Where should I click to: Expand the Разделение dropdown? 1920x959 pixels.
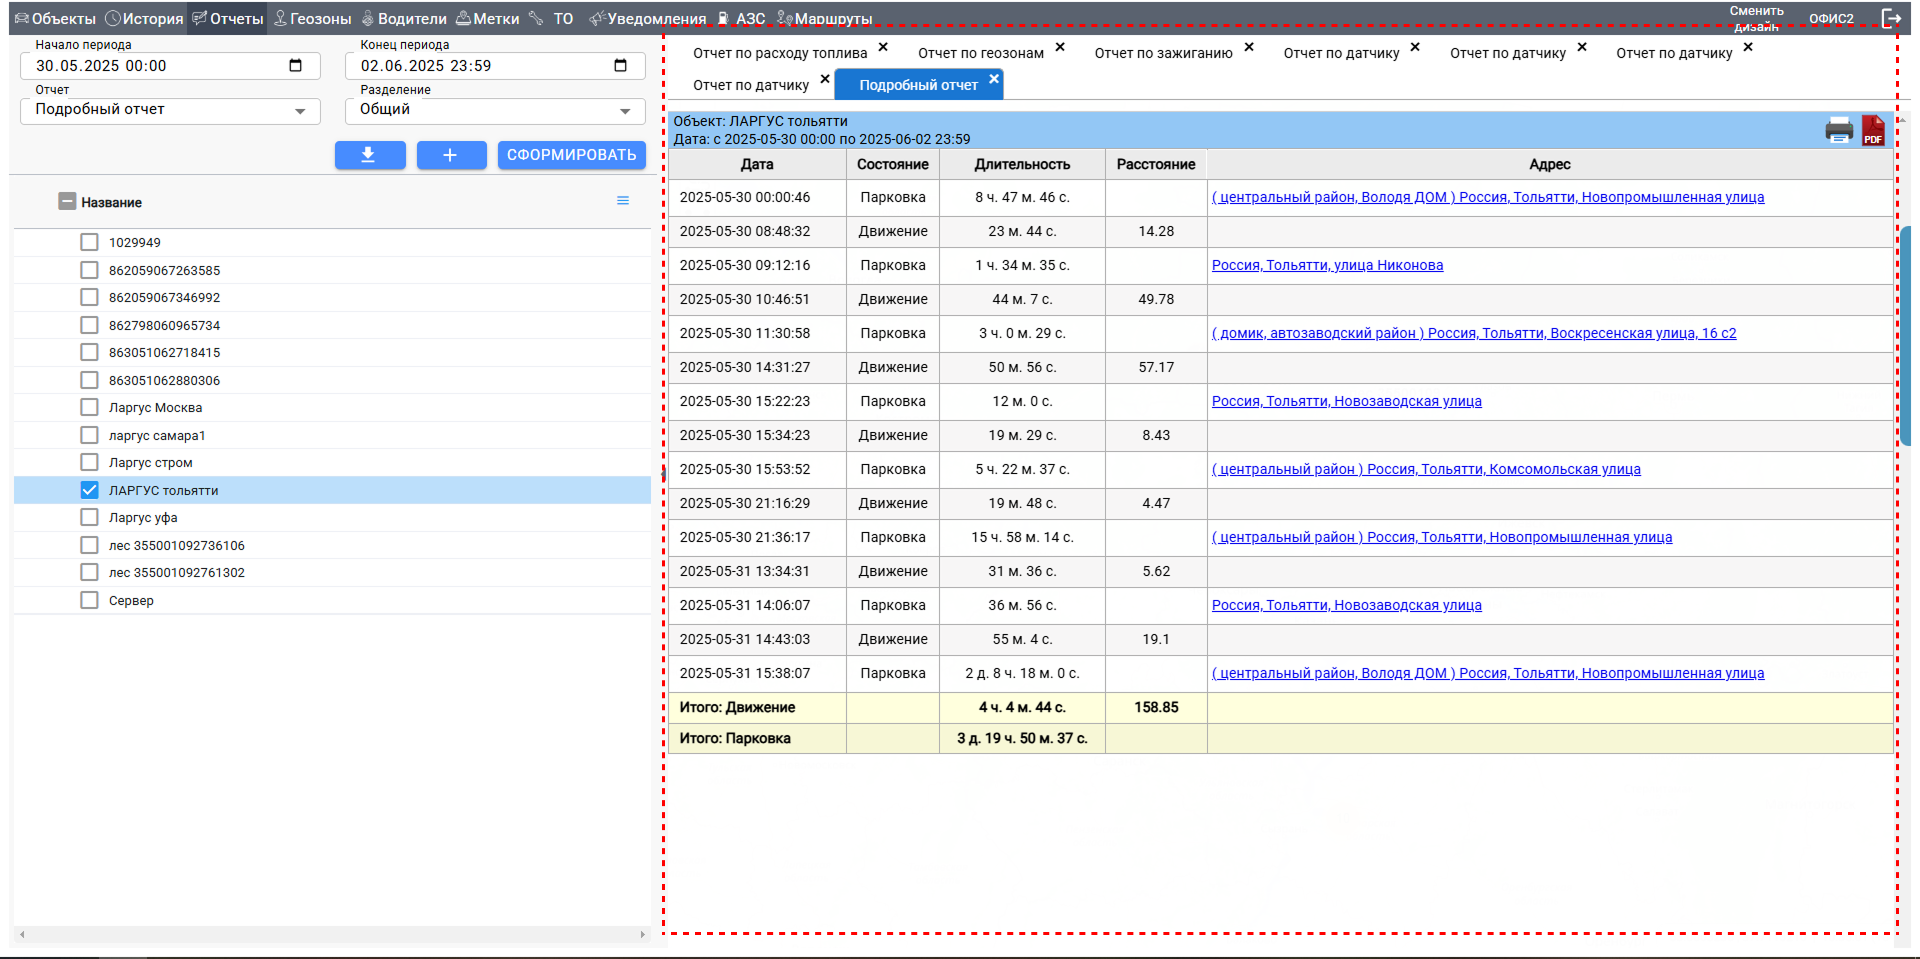point(625,111)
